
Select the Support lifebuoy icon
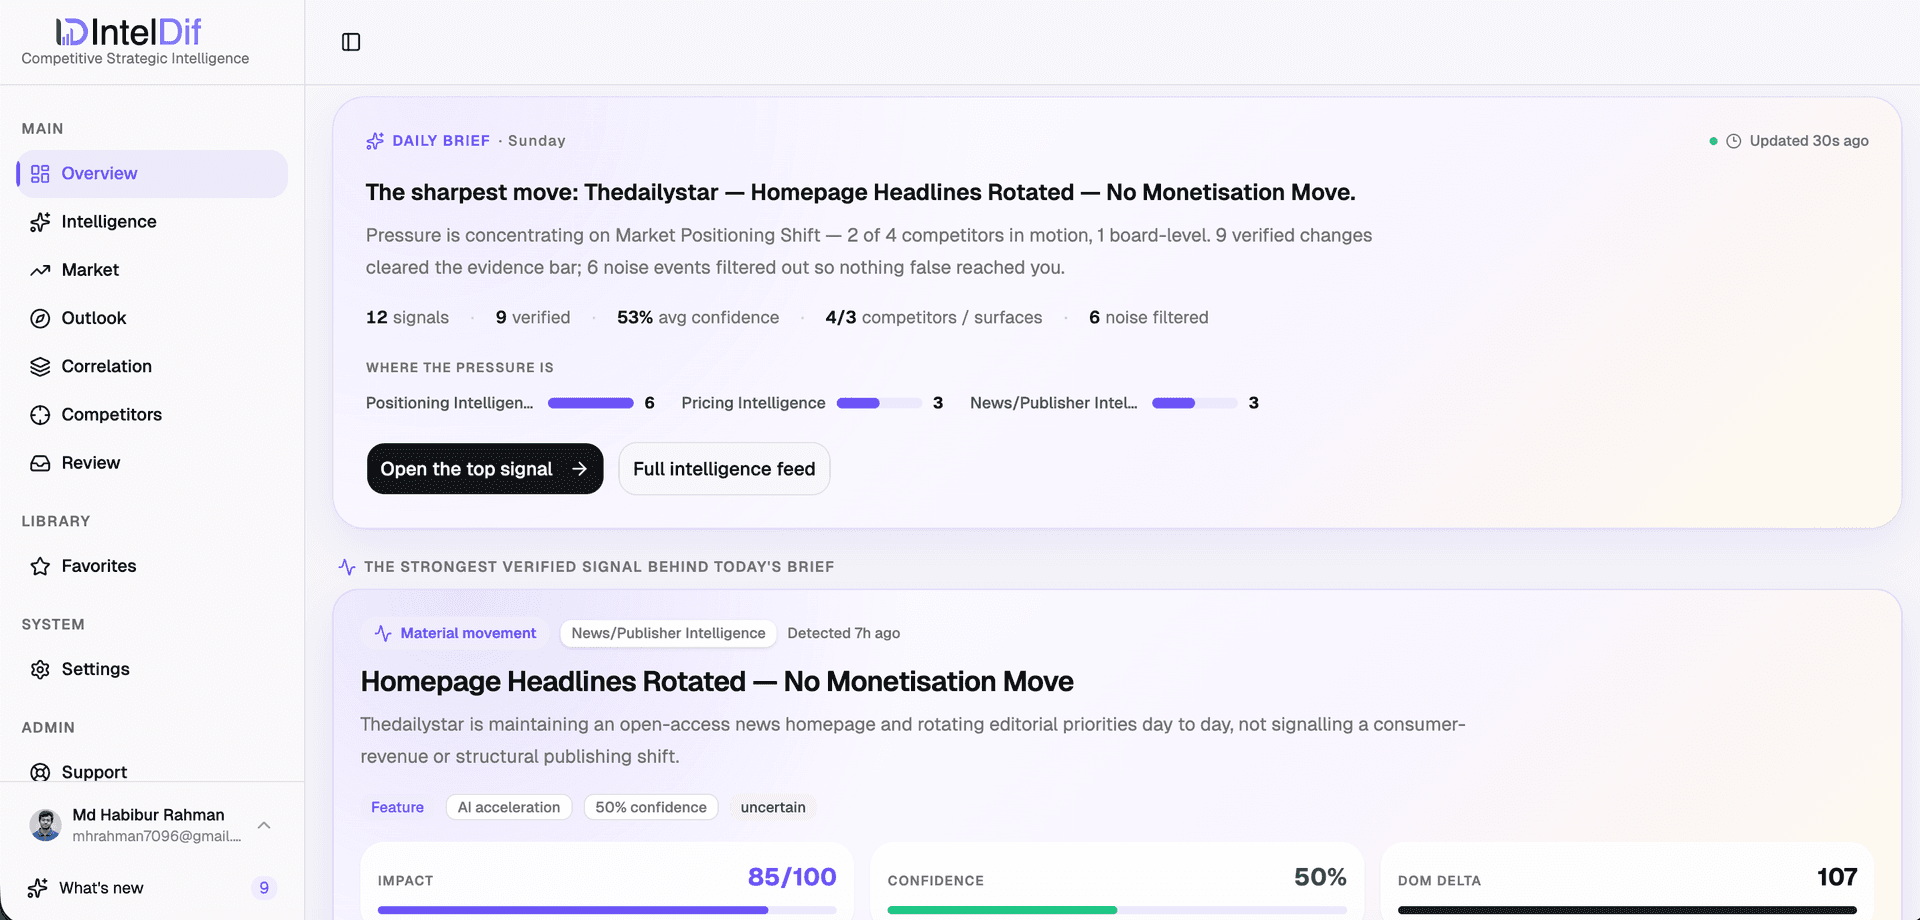coord(40,772)
